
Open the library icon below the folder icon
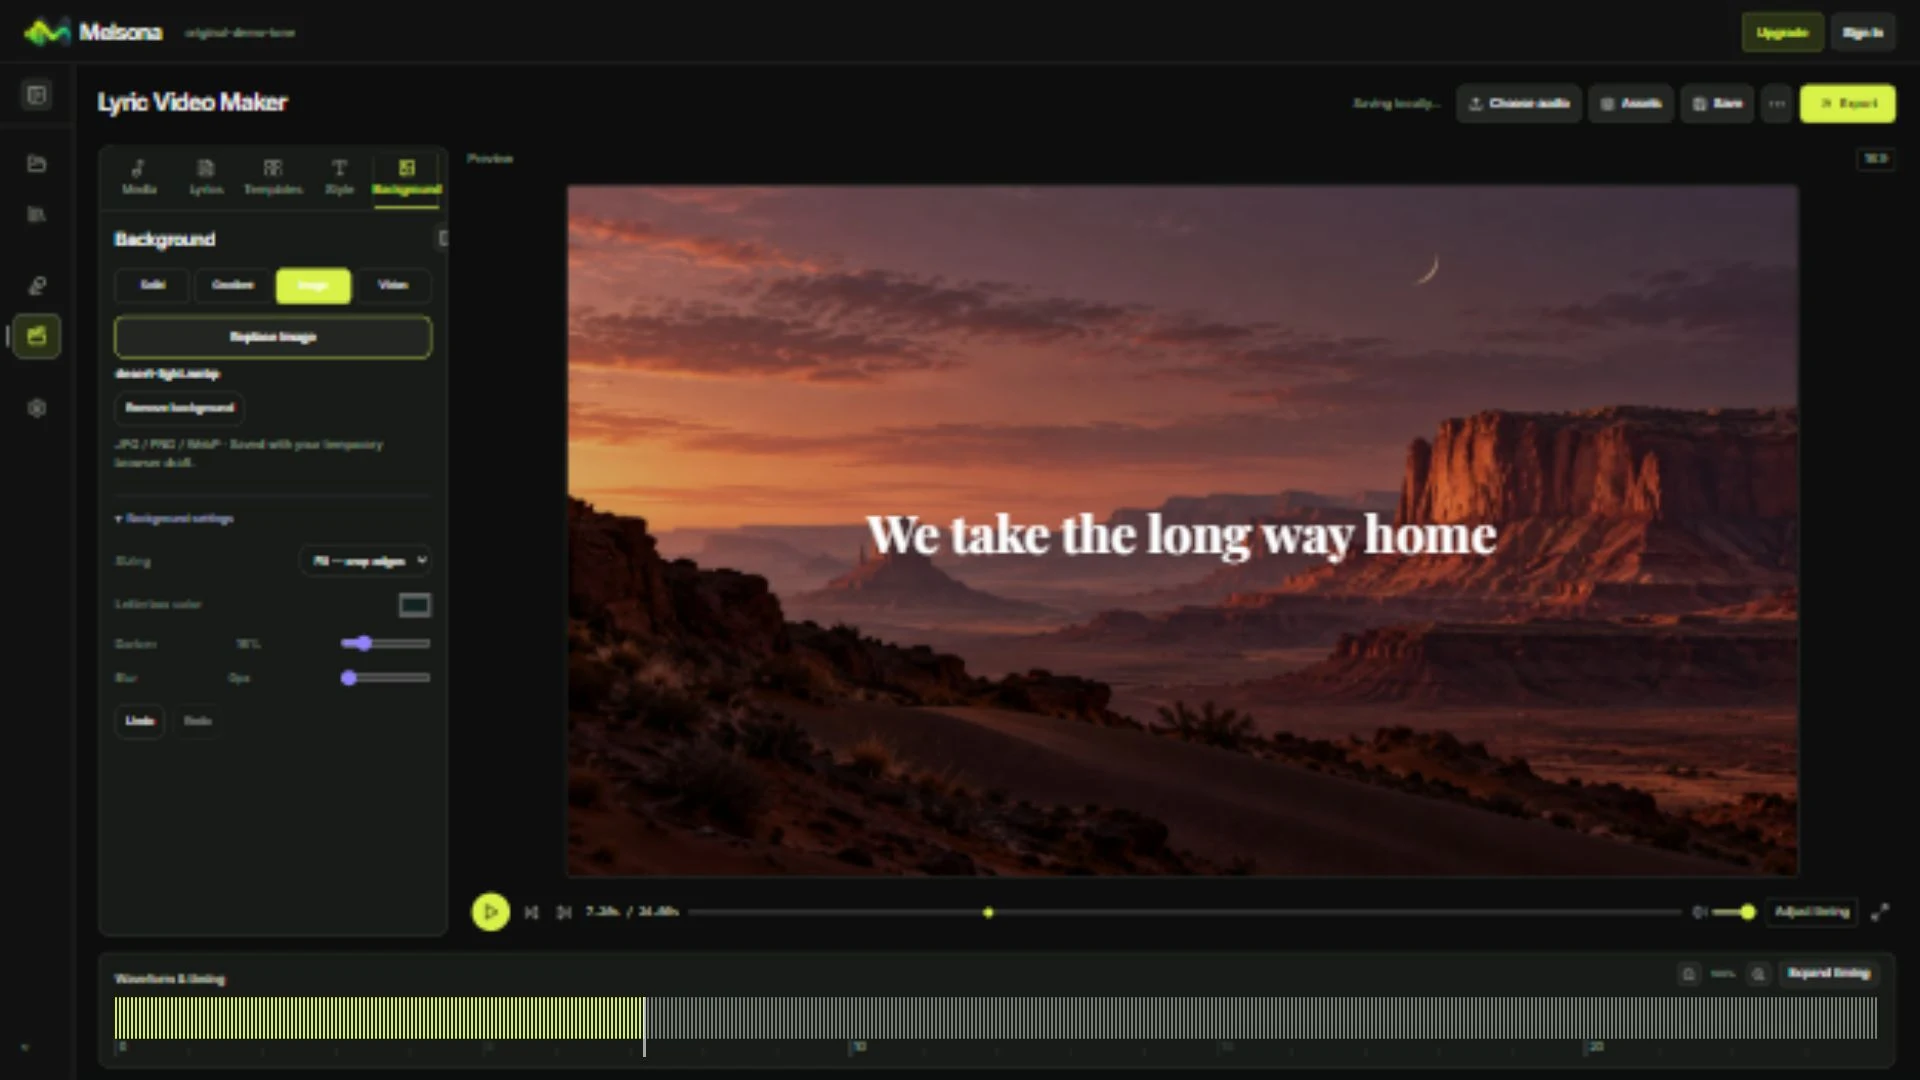[37, 214]
